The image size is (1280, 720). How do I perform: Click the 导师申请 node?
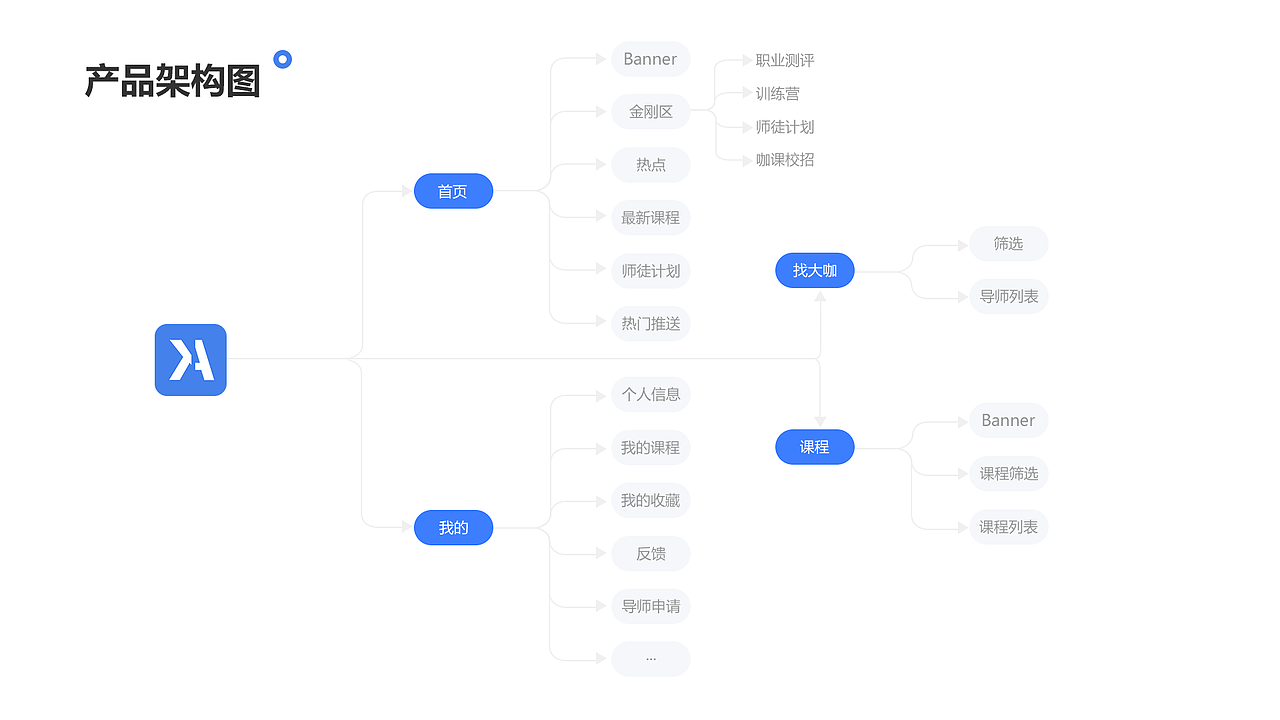tap(651, 607)
